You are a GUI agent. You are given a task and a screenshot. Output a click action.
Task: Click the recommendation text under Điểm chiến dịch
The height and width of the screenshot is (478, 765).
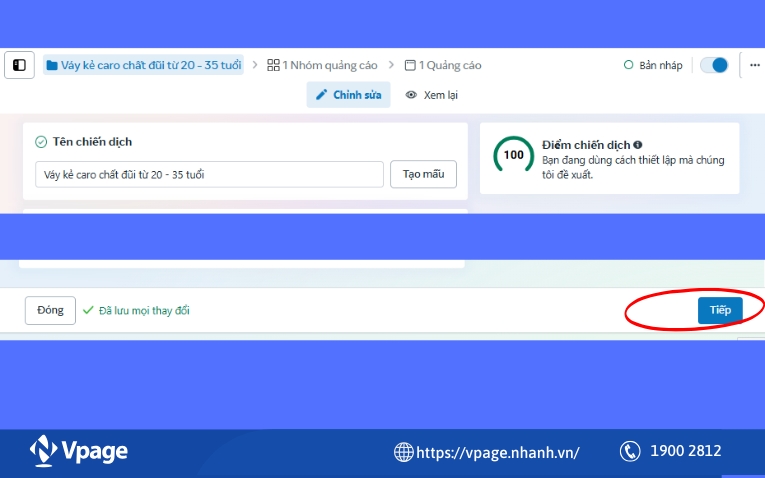click(x=633, y=167)
